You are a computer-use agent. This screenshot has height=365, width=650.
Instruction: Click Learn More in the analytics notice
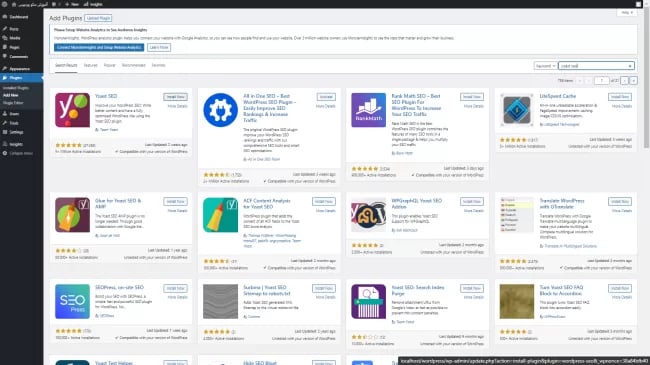(159, 47)
